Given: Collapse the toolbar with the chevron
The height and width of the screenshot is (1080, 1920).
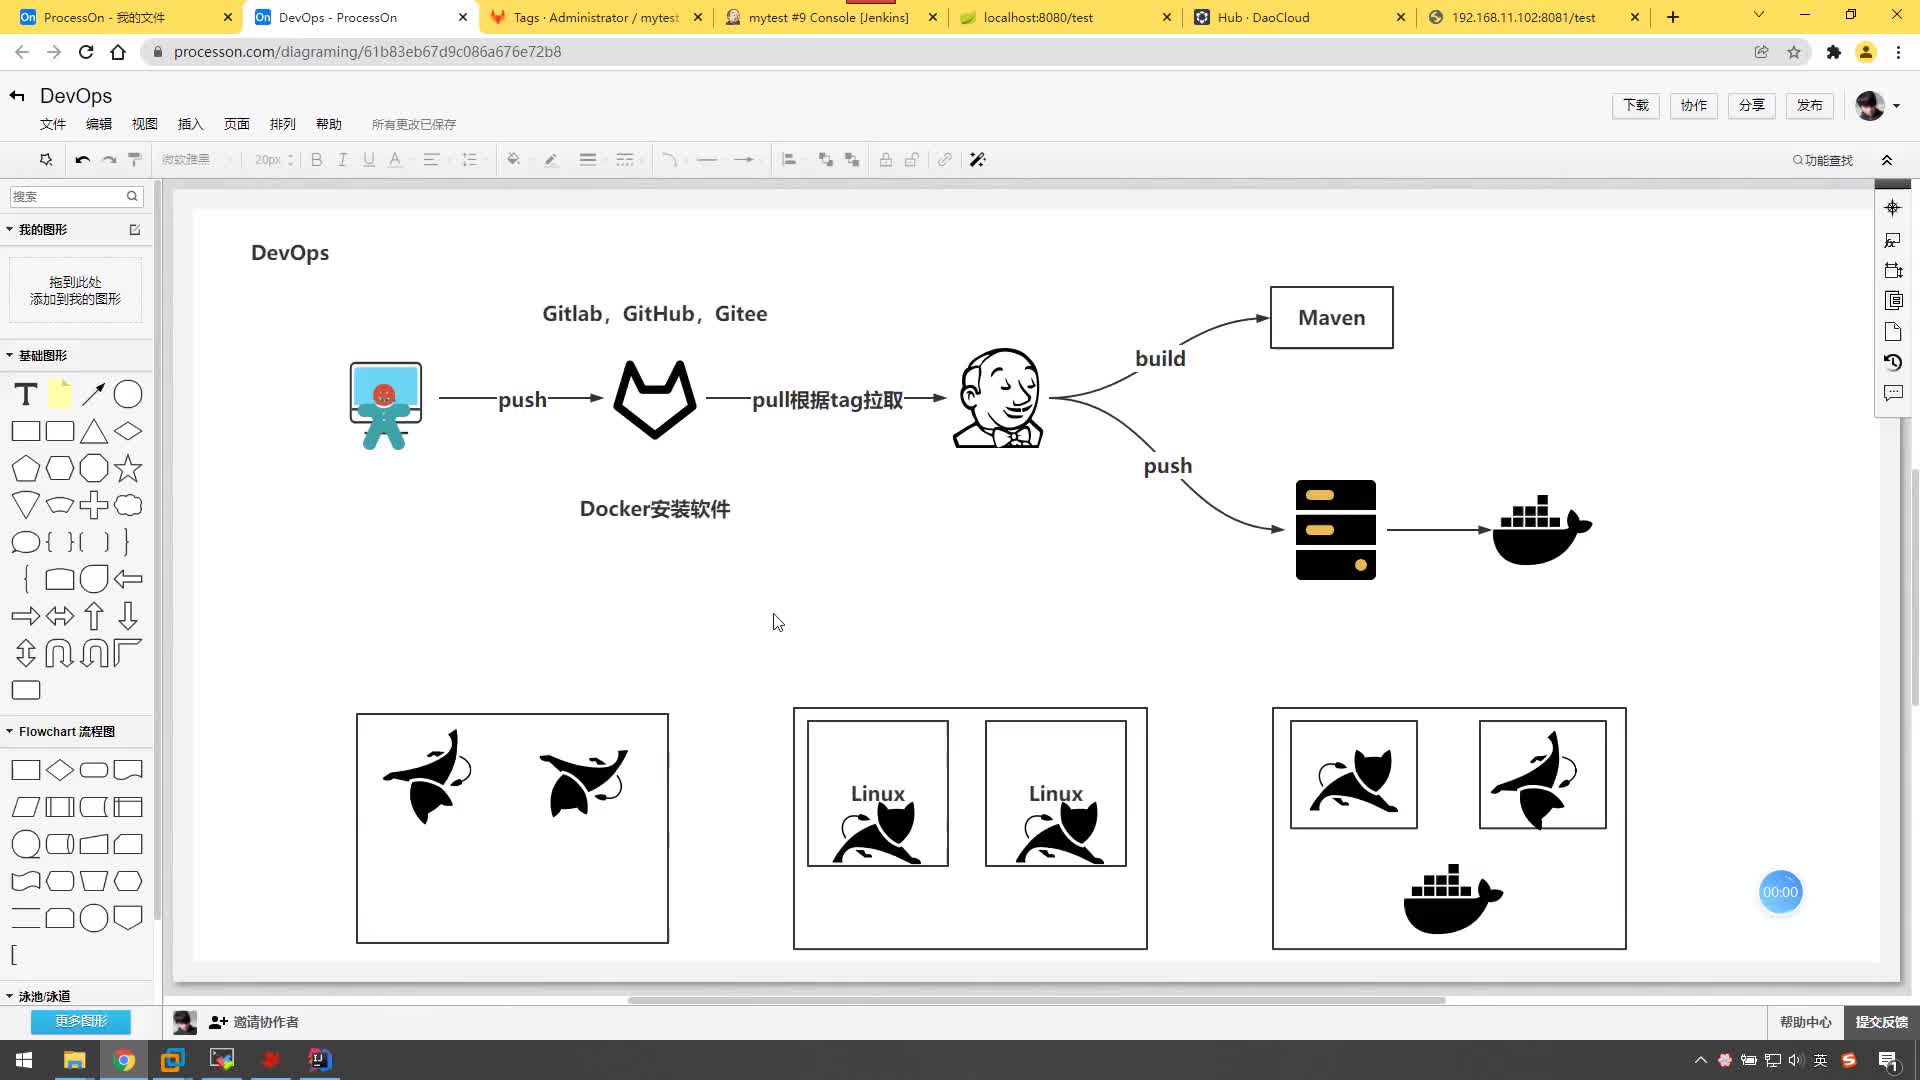Looking at the screenshot, I should tap(1887, 160).
